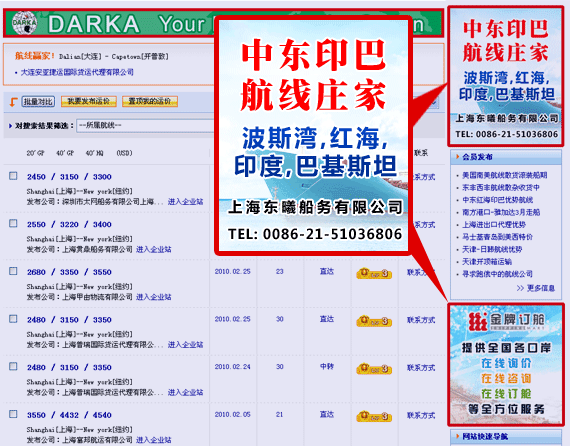The image size is (570, 446).
Task: Click the 金牌订舱 logo in bottom ad
Action: pos(506,321)
